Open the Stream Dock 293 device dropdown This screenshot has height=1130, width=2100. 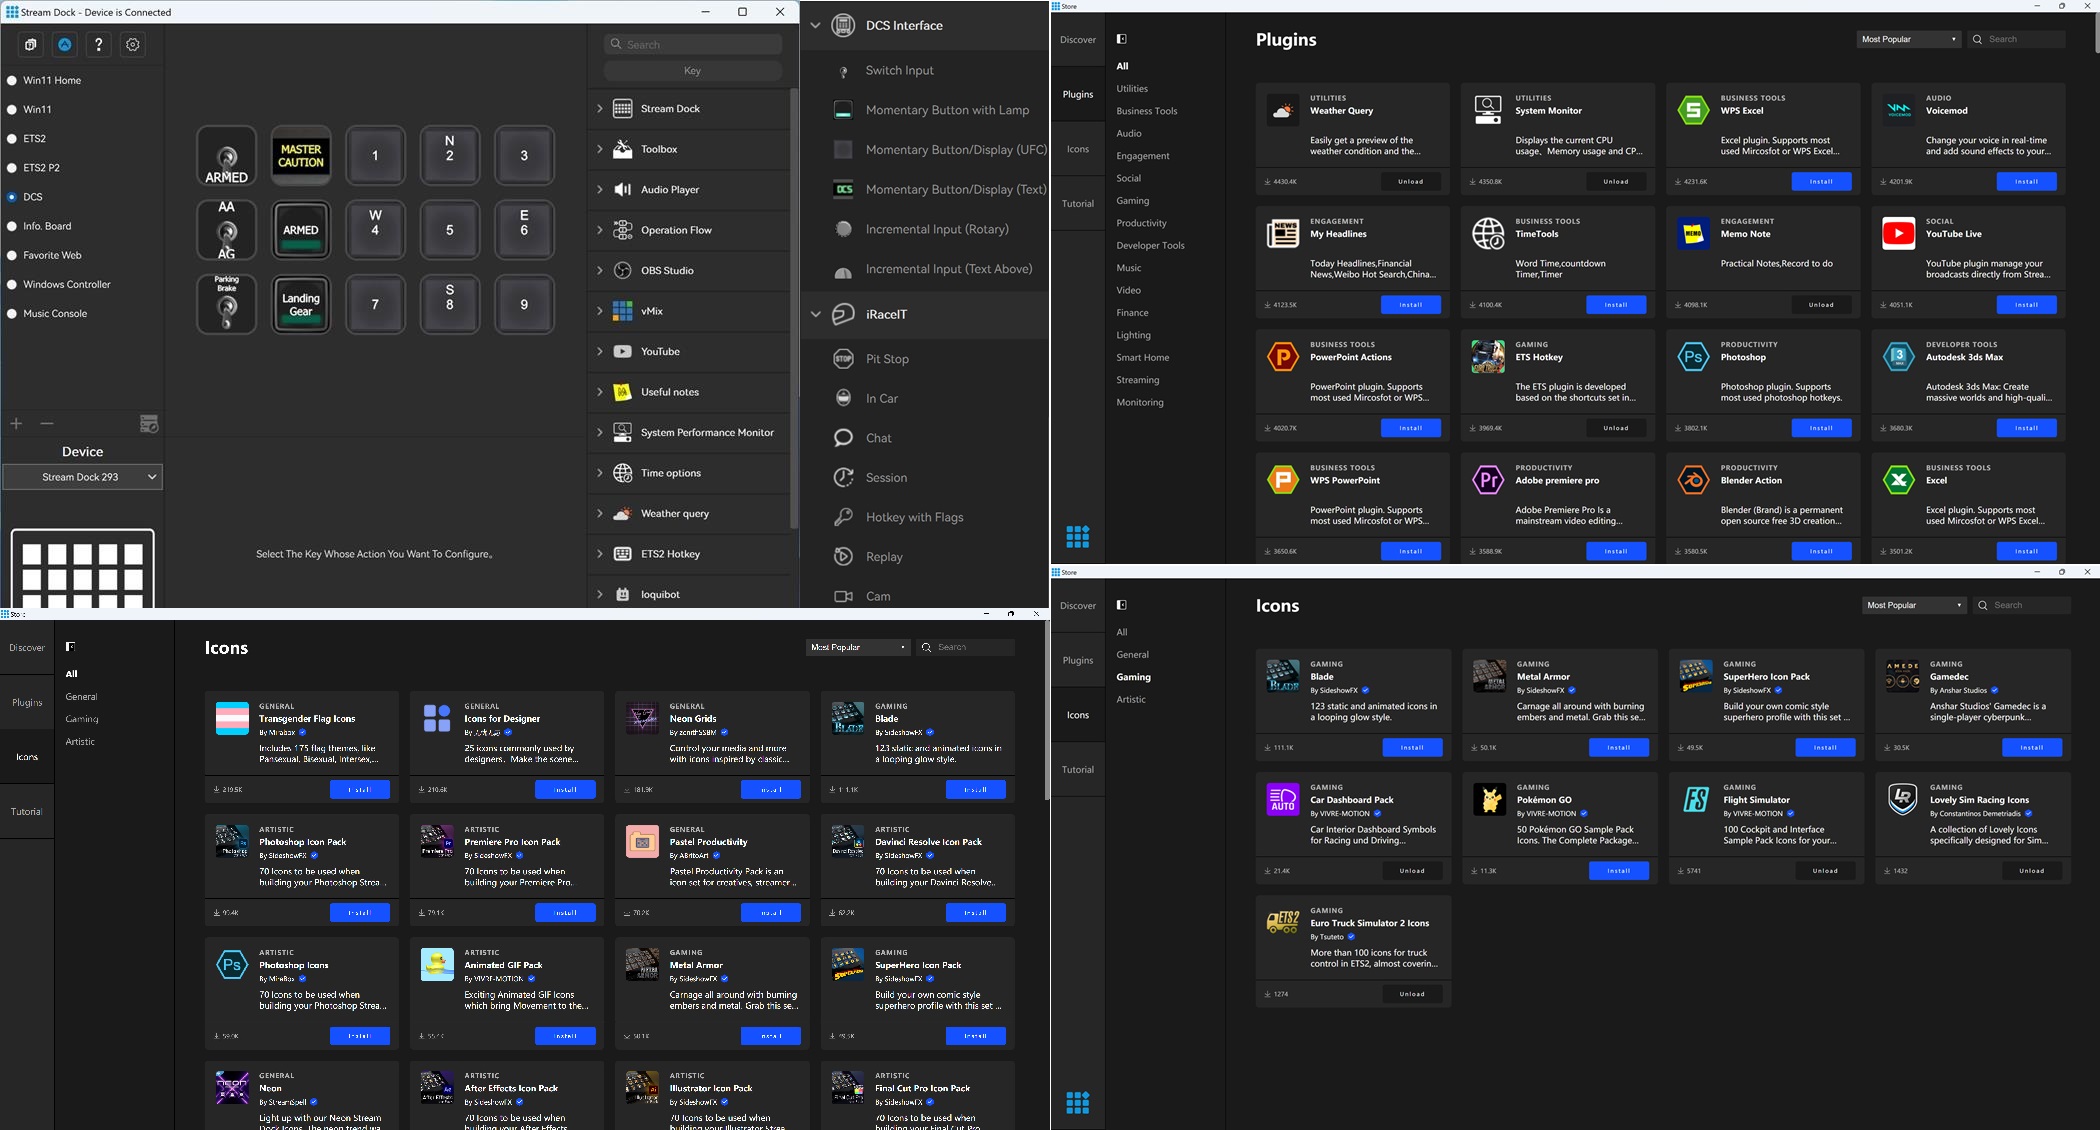82,477
